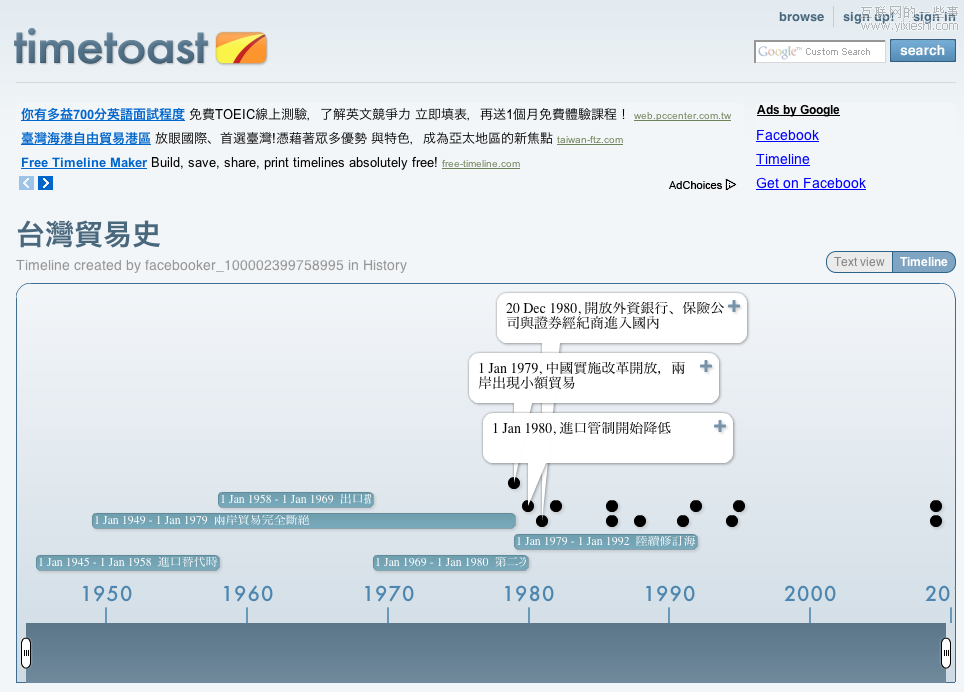Screen dimensions: 964x692
Task: Switch to Timeline view
Action: click(x=923, y=262)
